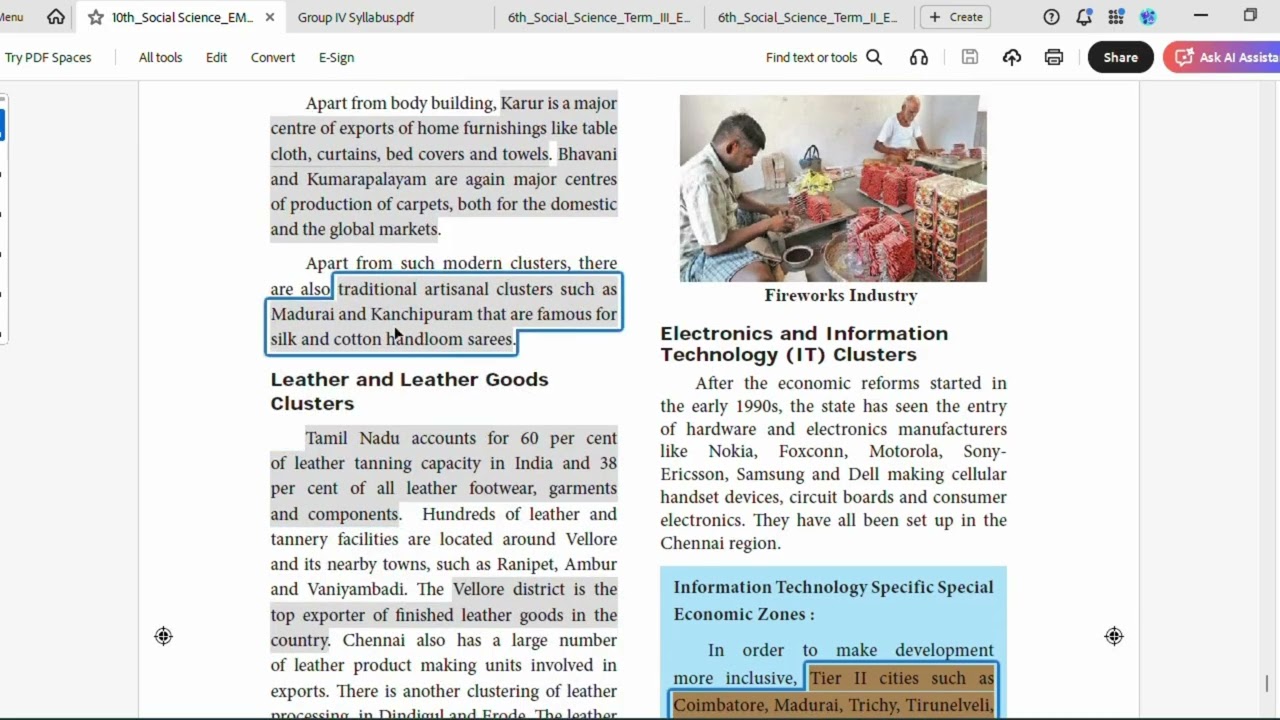The width and height of the screenshot is (1280, 720).
Task: Open the E-Sign tool
Action: pos(336,57)
